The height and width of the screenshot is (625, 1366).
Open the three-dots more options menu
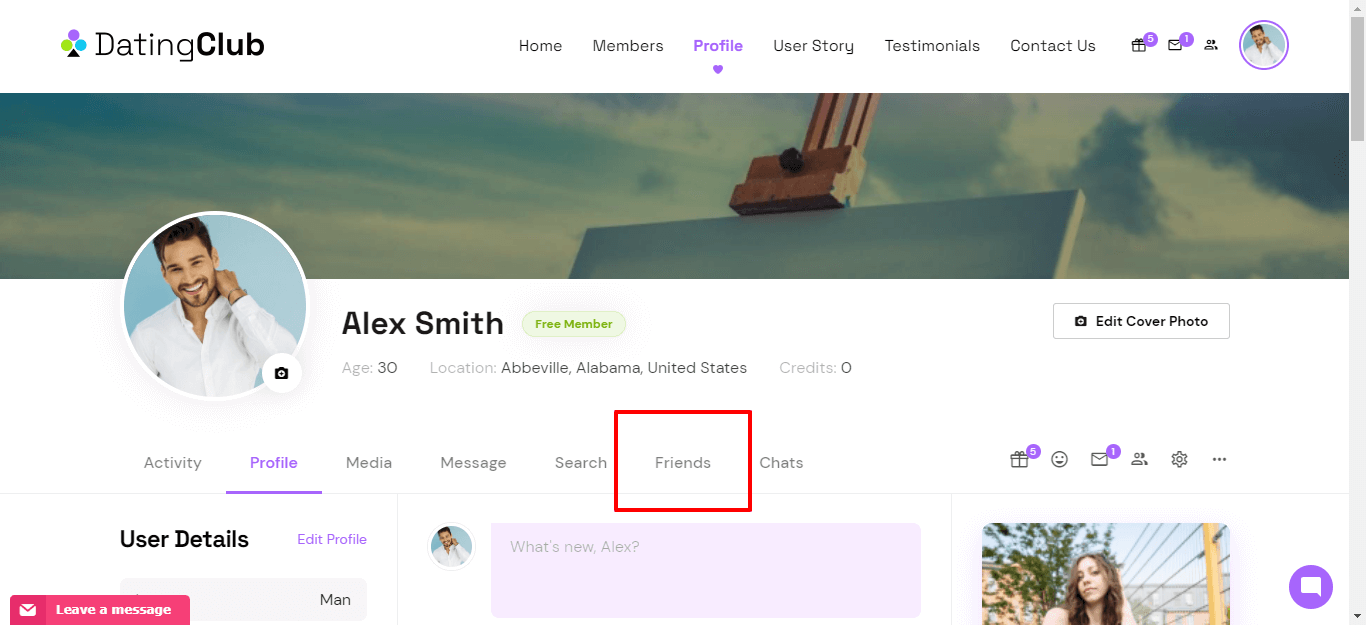coord(1219,460)
